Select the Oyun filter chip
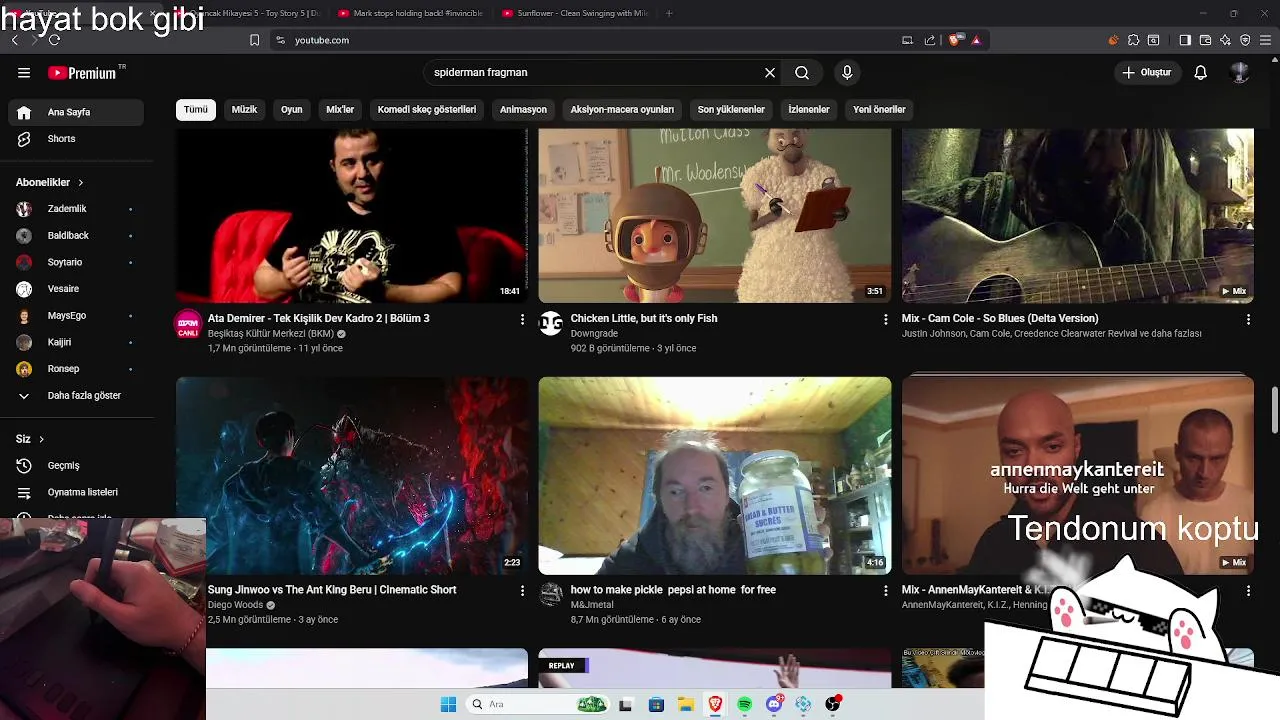1280x720 pixels. 292,110
